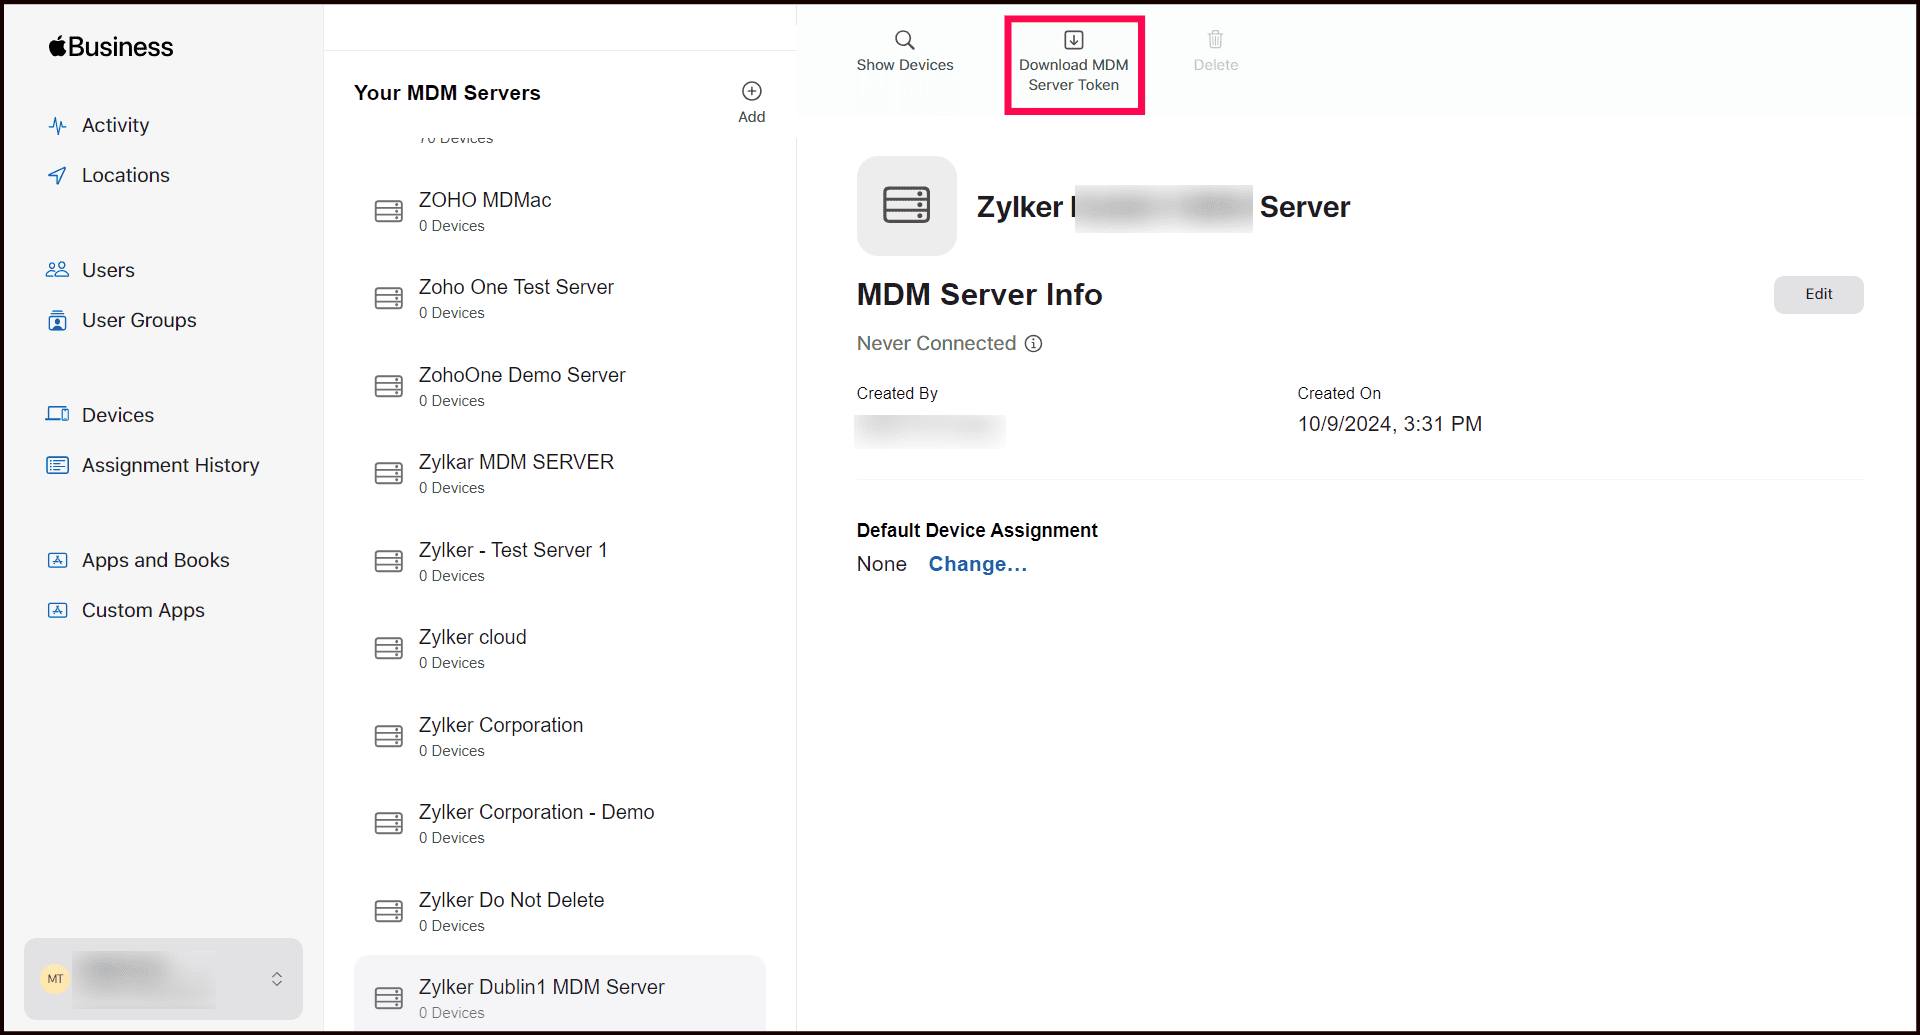This screenshot has height=1035, width=1920.
Task: Open Apps and Books
Action: click(155, 560)
